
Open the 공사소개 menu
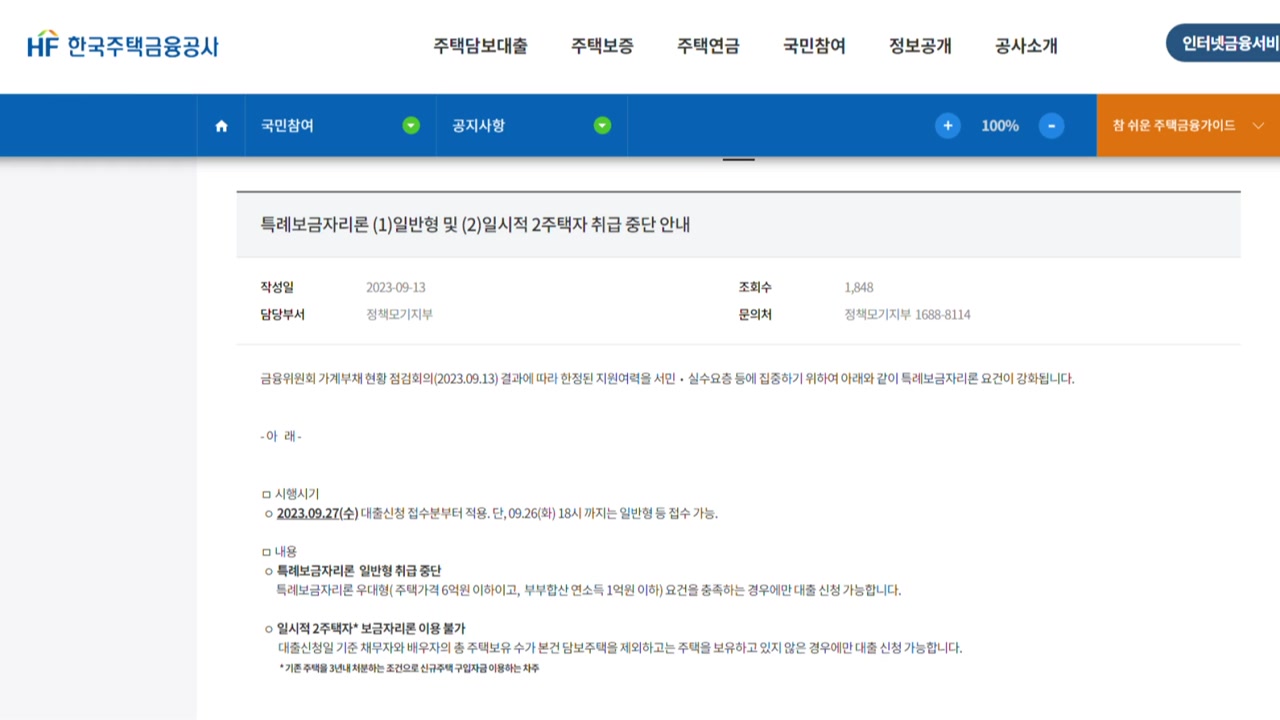1026,46
